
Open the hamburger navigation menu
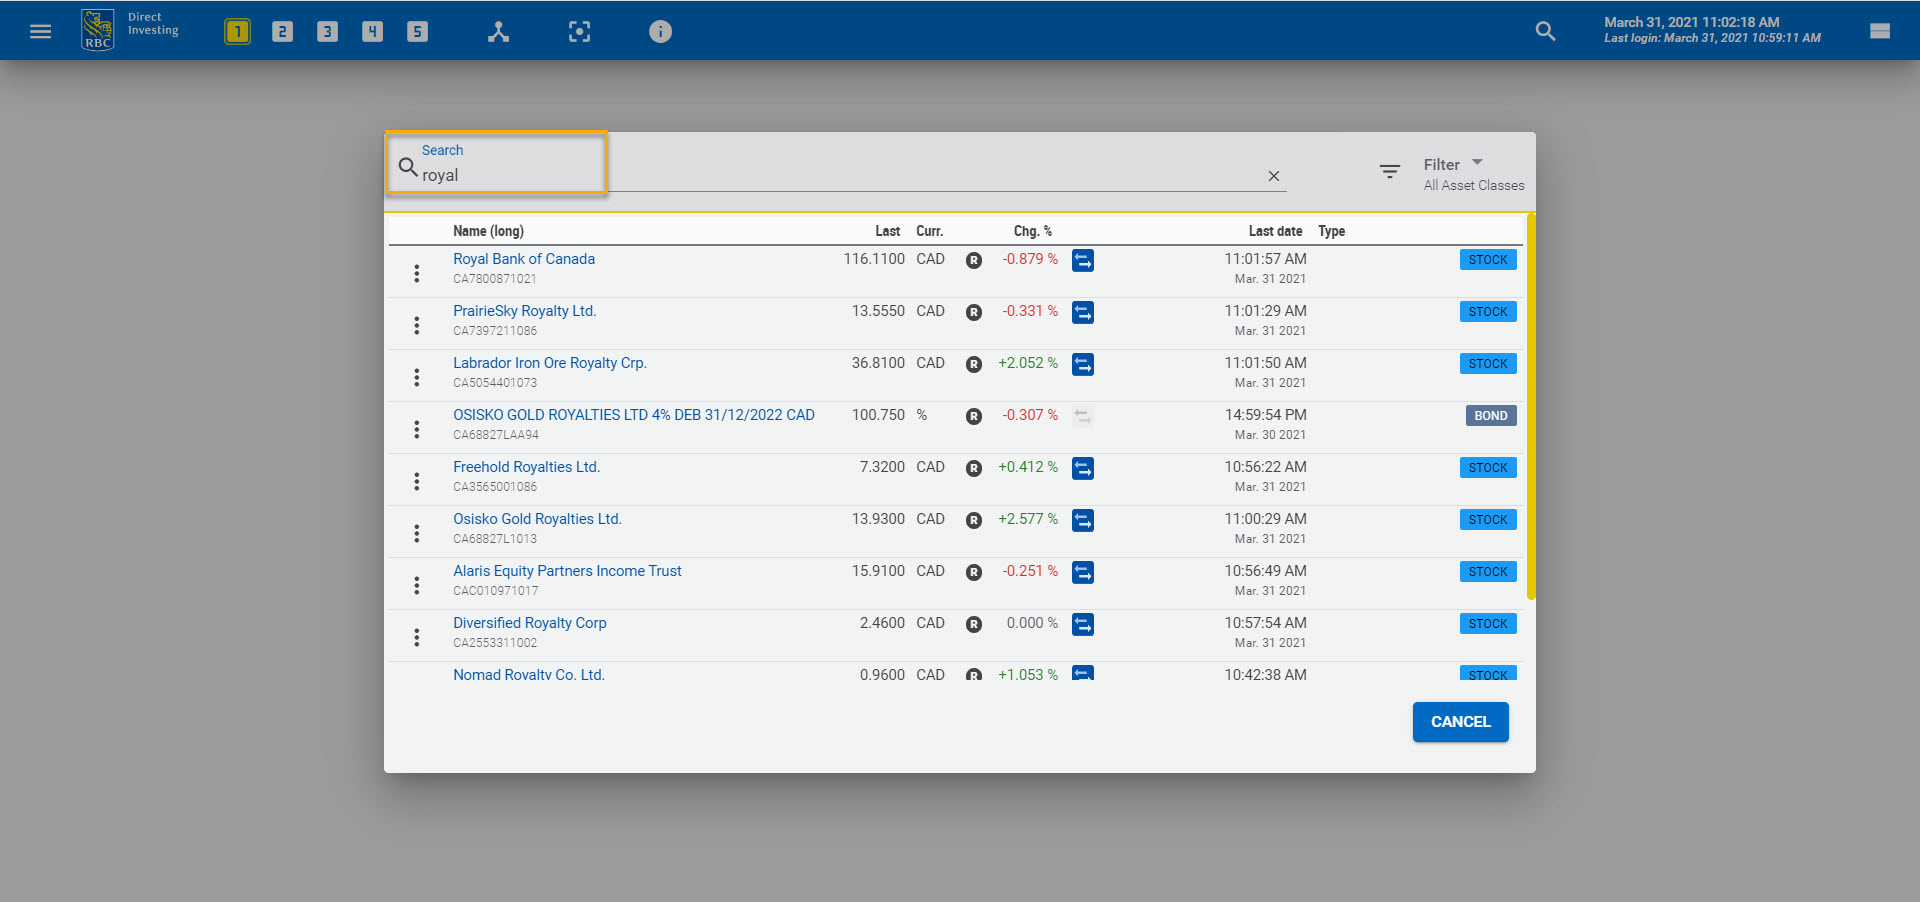[40, 31]
